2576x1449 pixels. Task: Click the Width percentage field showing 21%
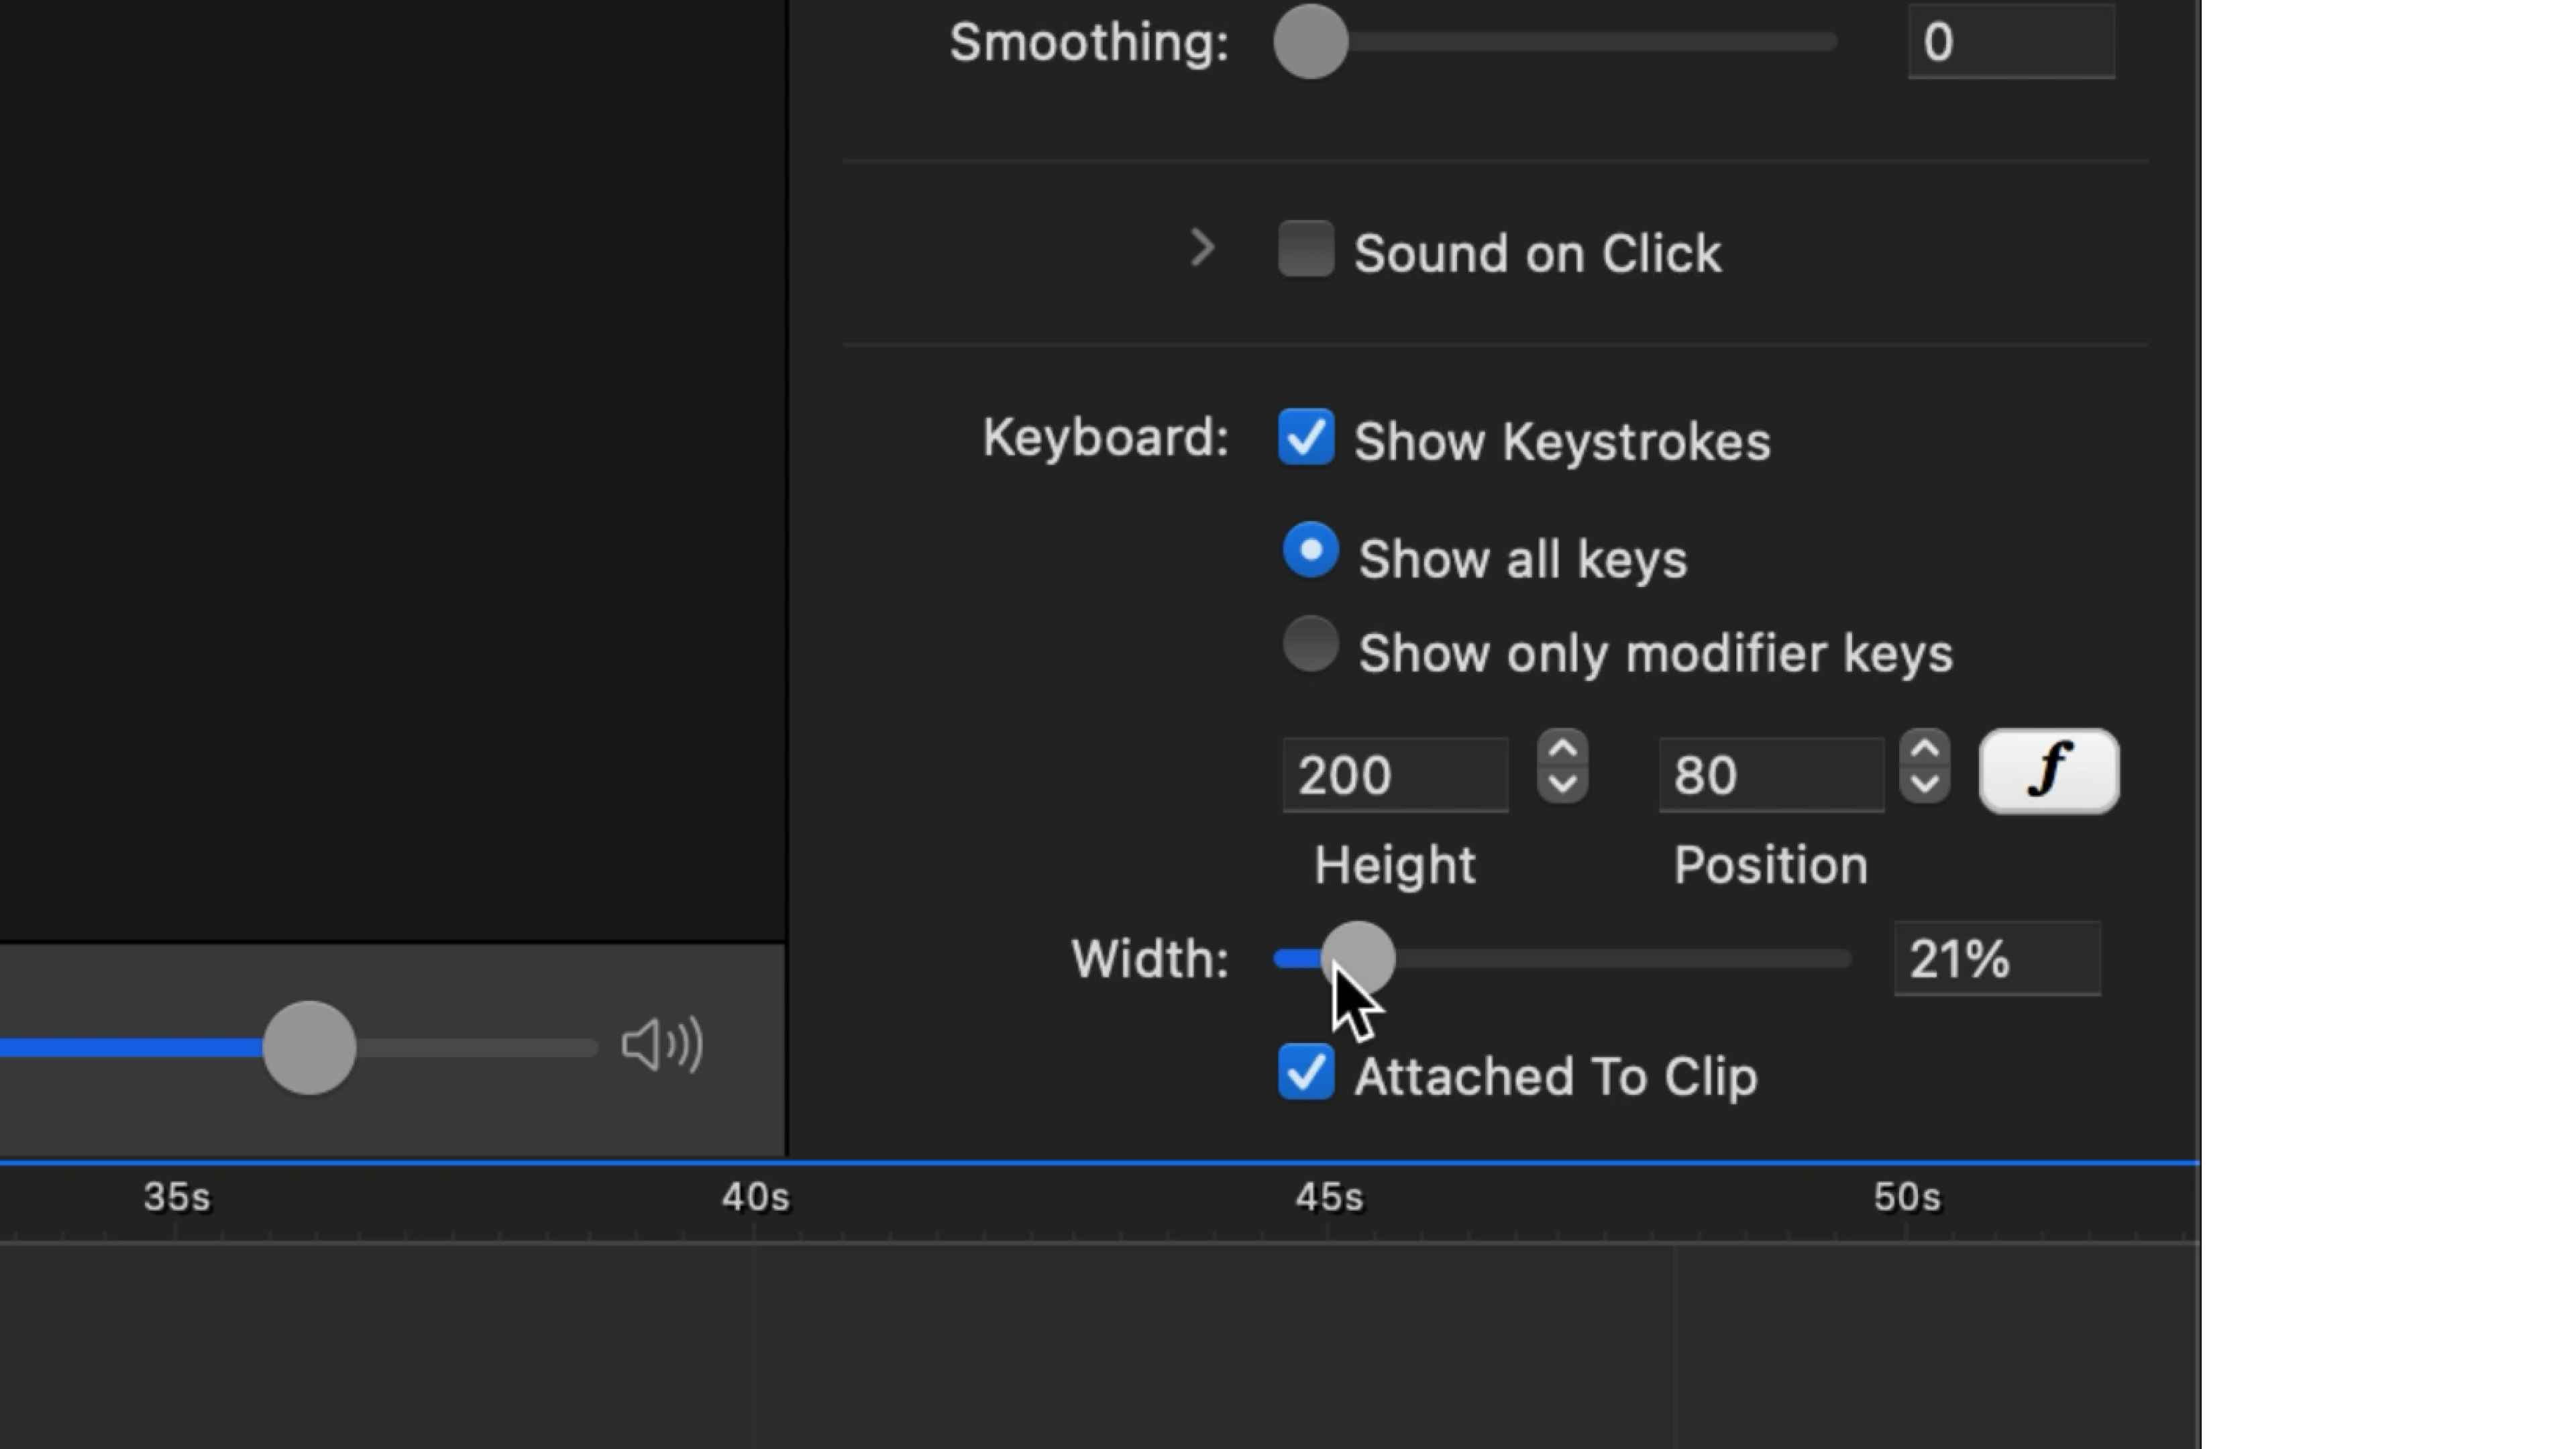[x=1996, y=959]
